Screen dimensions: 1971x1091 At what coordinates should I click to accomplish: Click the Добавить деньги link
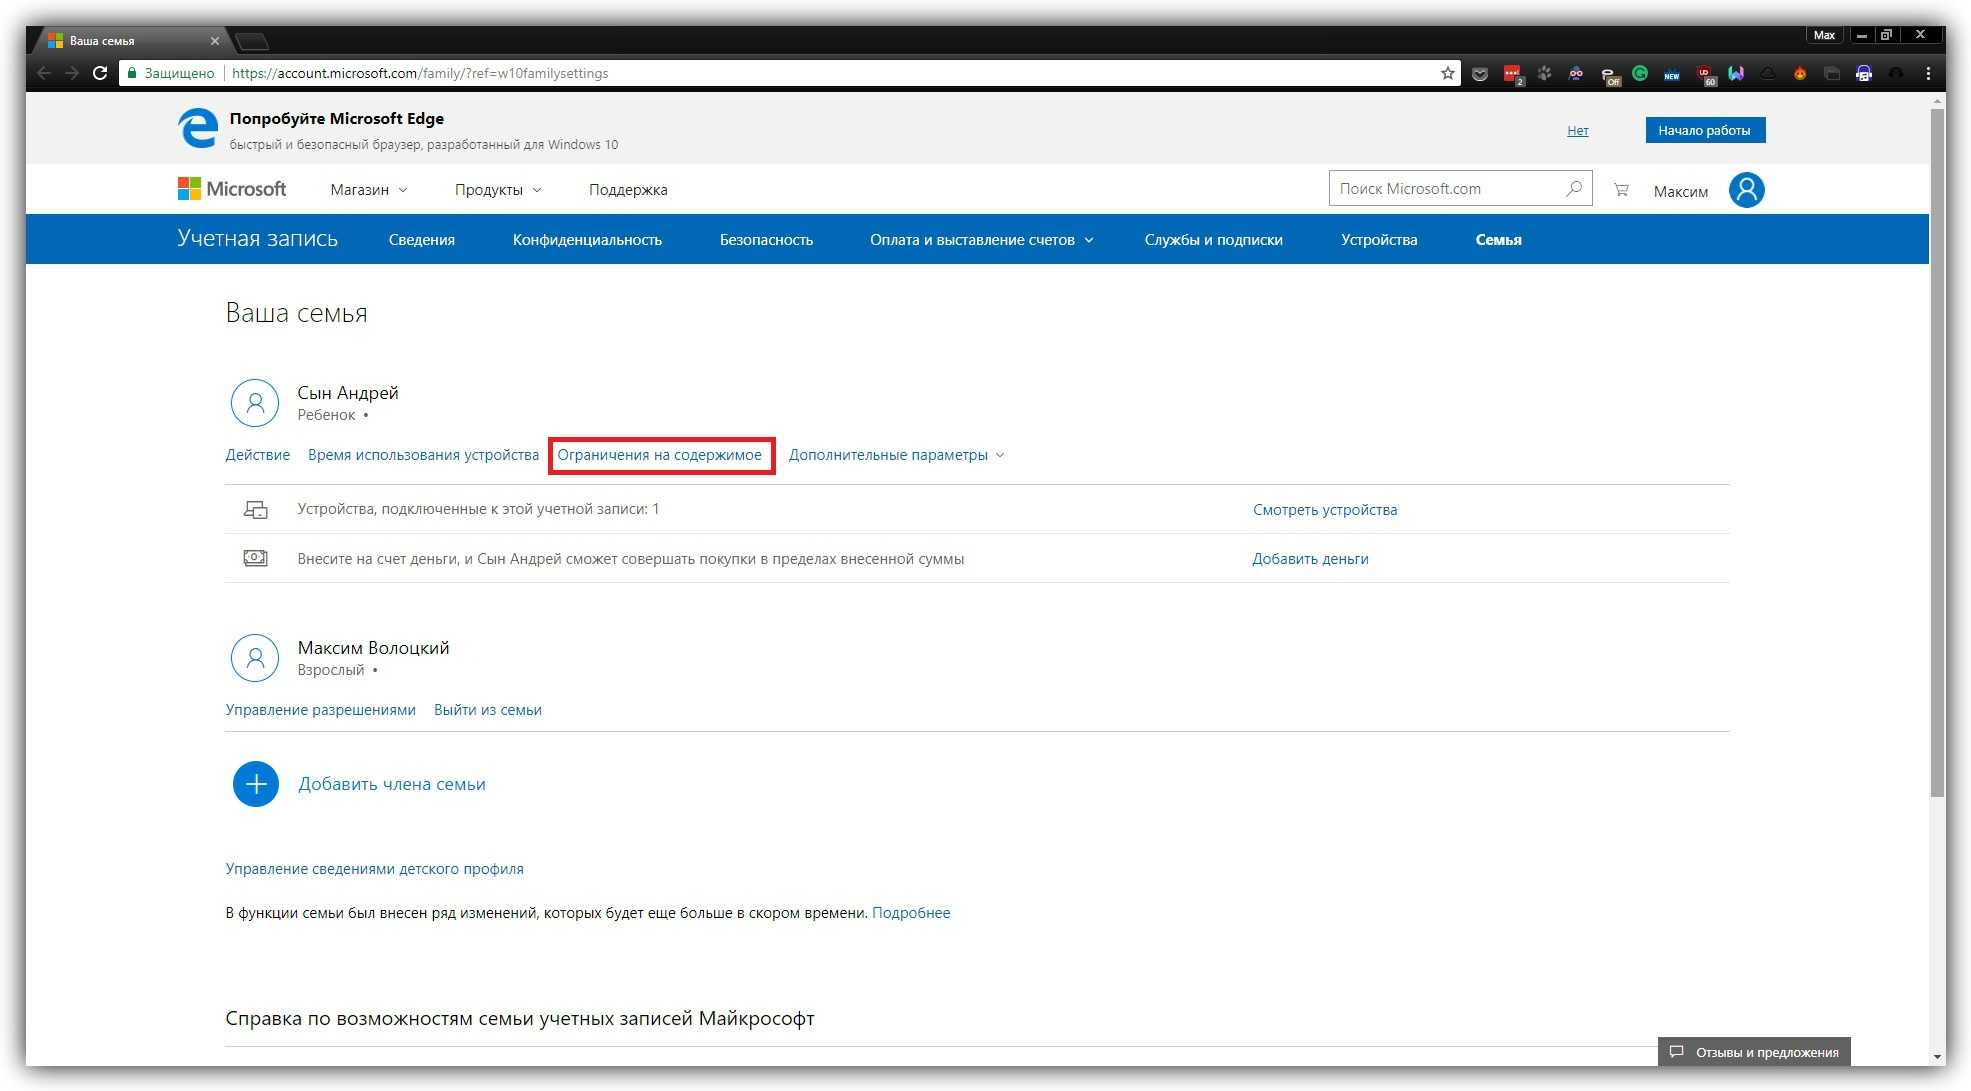[x=1310, y=559]
